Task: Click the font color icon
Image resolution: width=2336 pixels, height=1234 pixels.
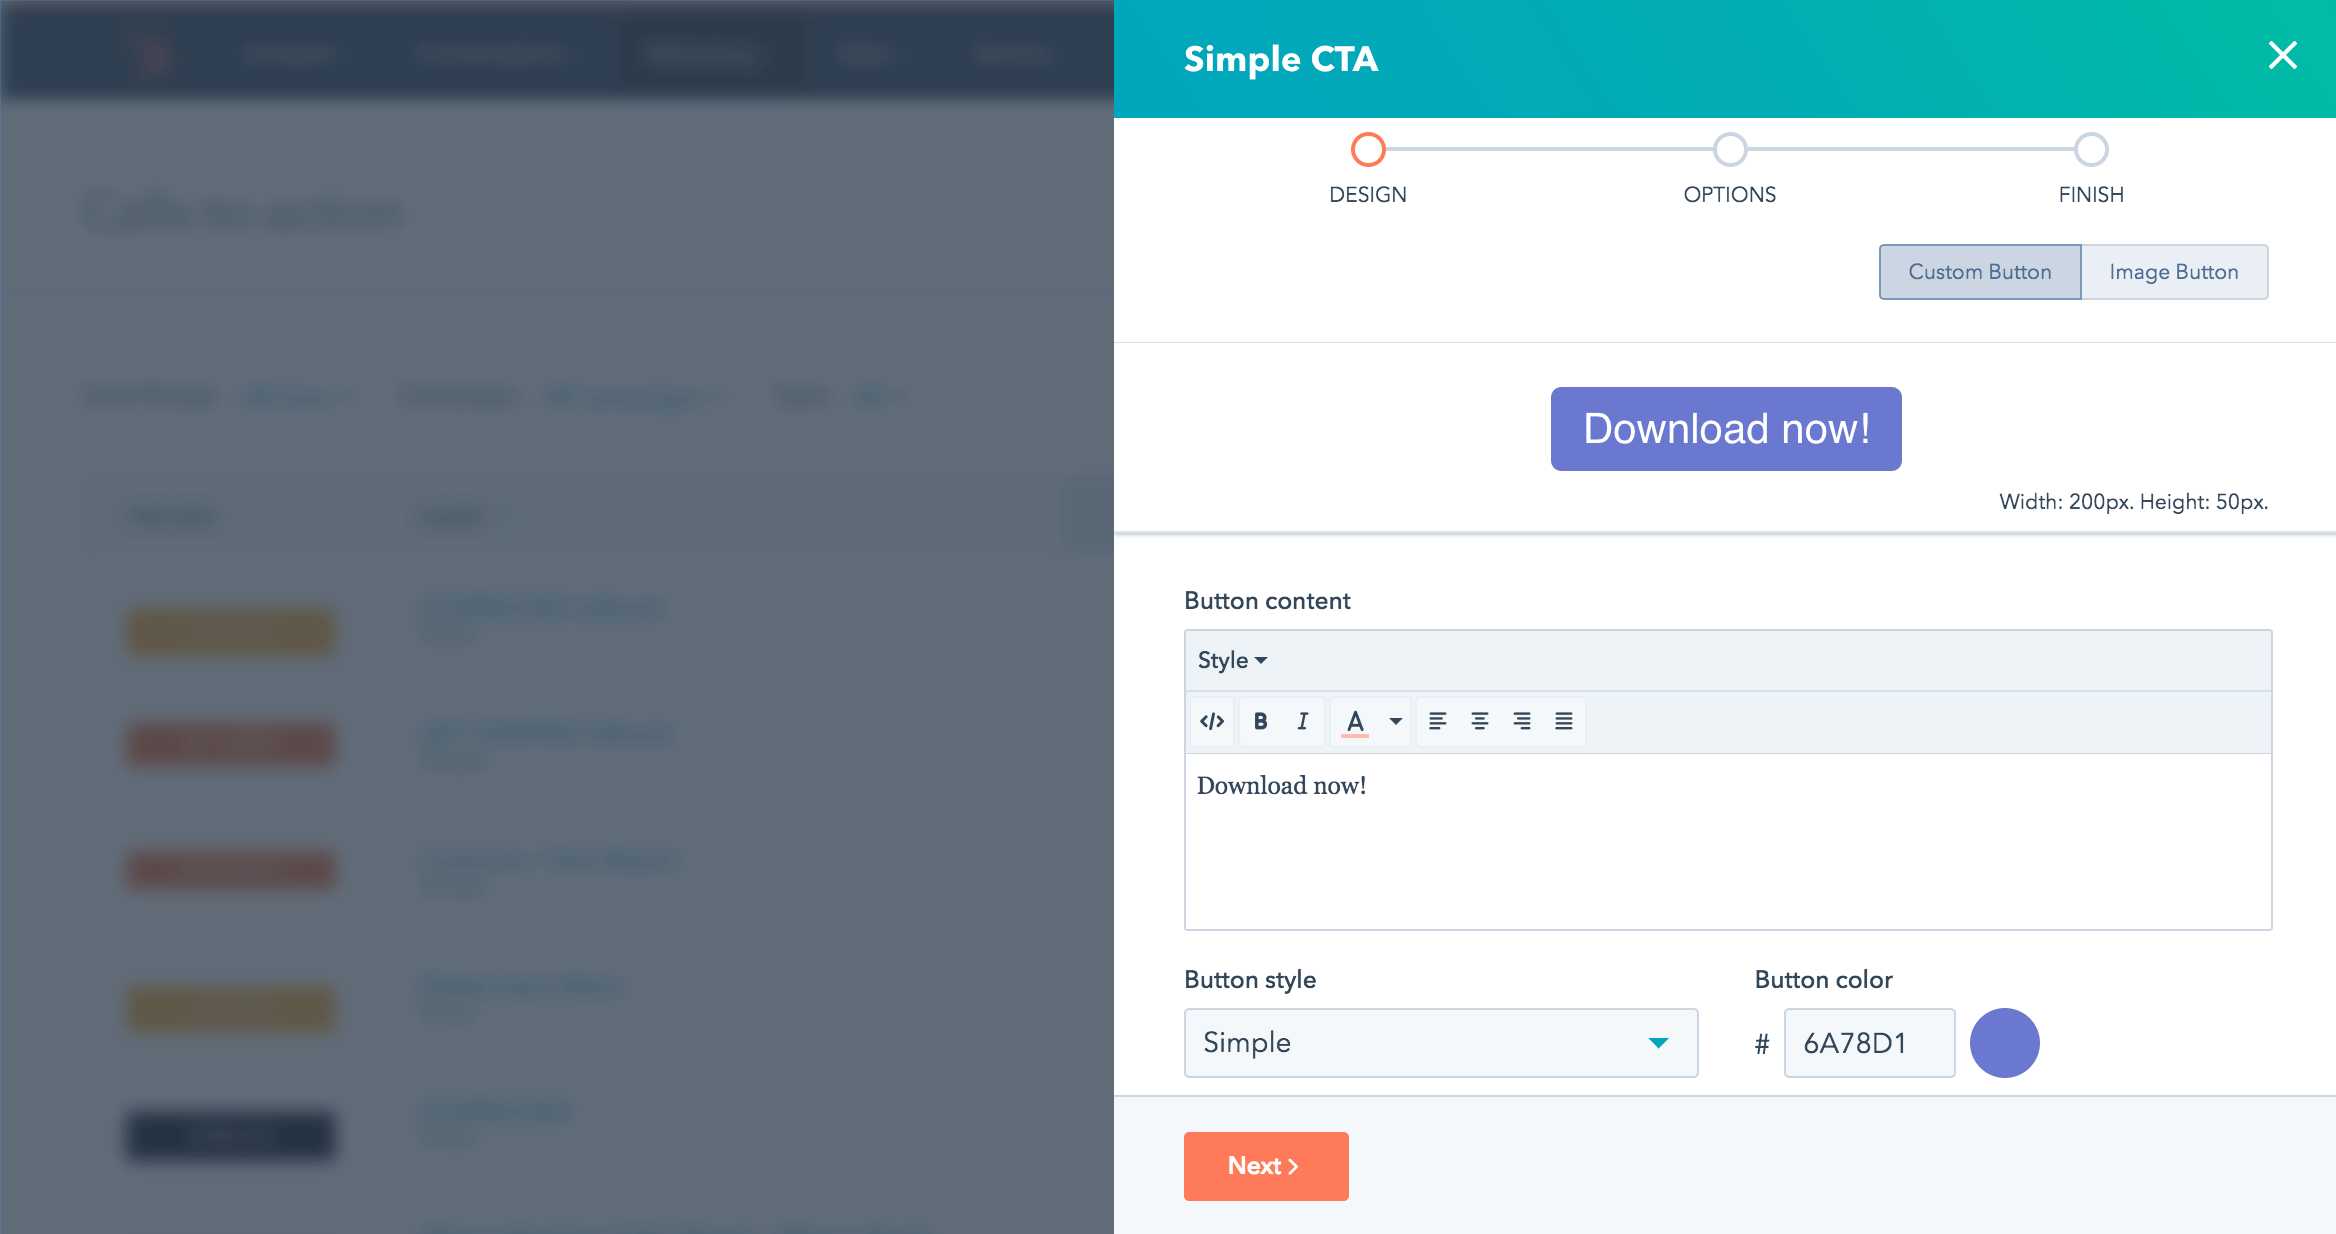Action: click(1355, 721)
